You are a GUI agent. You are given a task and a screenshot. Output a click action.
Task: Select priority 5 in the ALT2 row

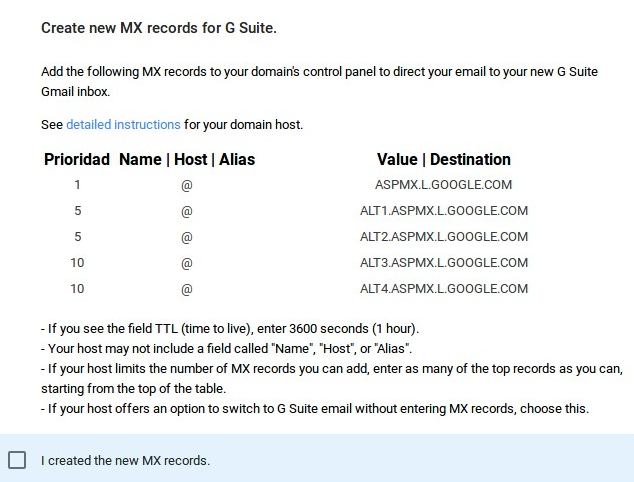coord(77,237)
